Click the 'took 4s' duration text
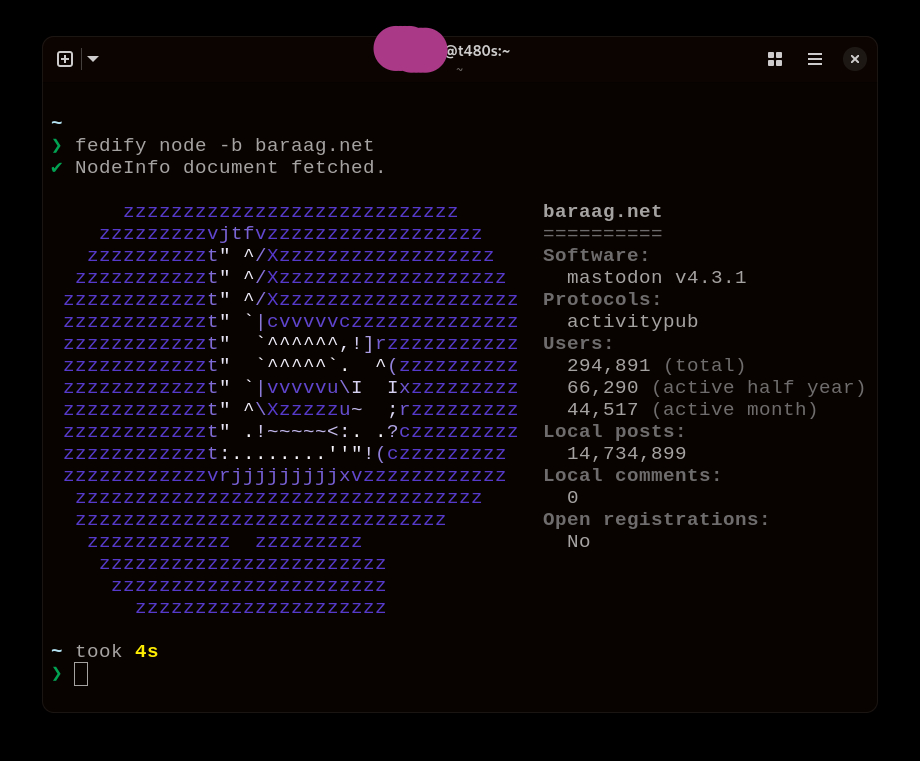This screenshot has height=761, width=920. click(117, 651)
